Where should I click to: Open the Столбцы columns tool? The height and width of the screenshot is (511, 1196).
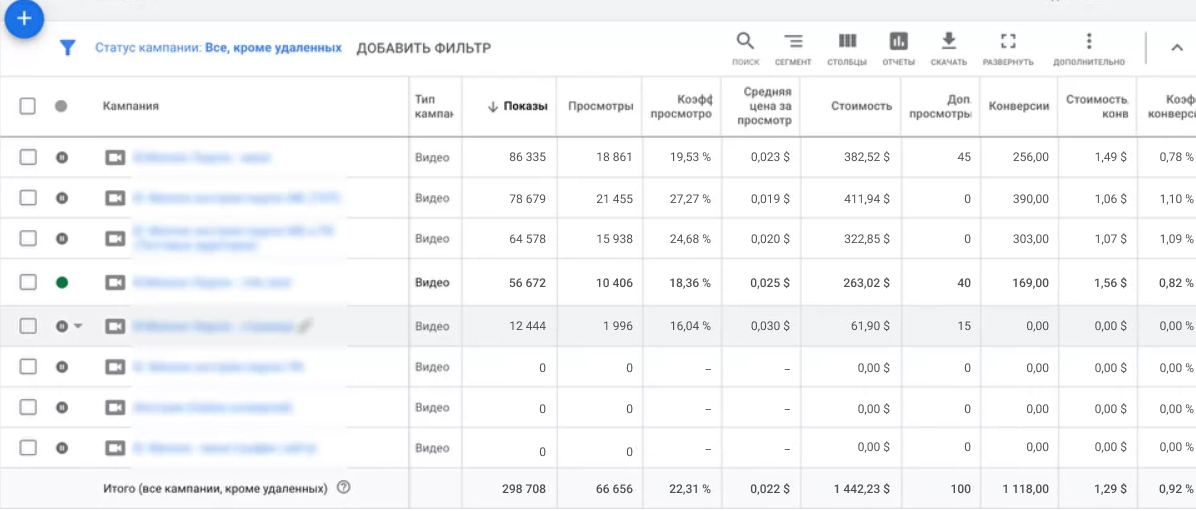(x=847, y=48)
